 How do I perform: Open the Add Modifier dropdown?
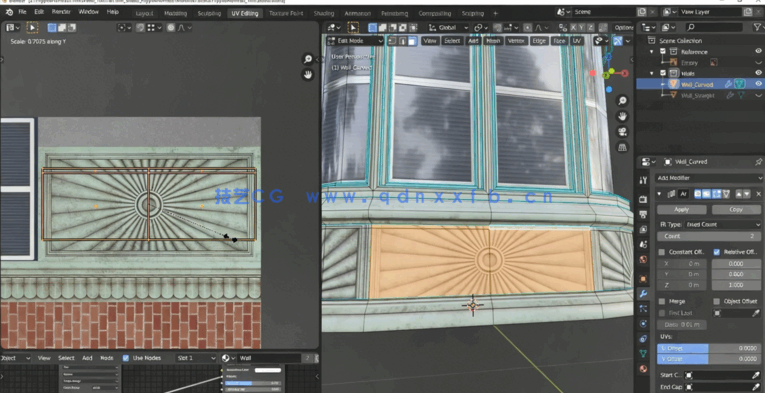[709, 178]
